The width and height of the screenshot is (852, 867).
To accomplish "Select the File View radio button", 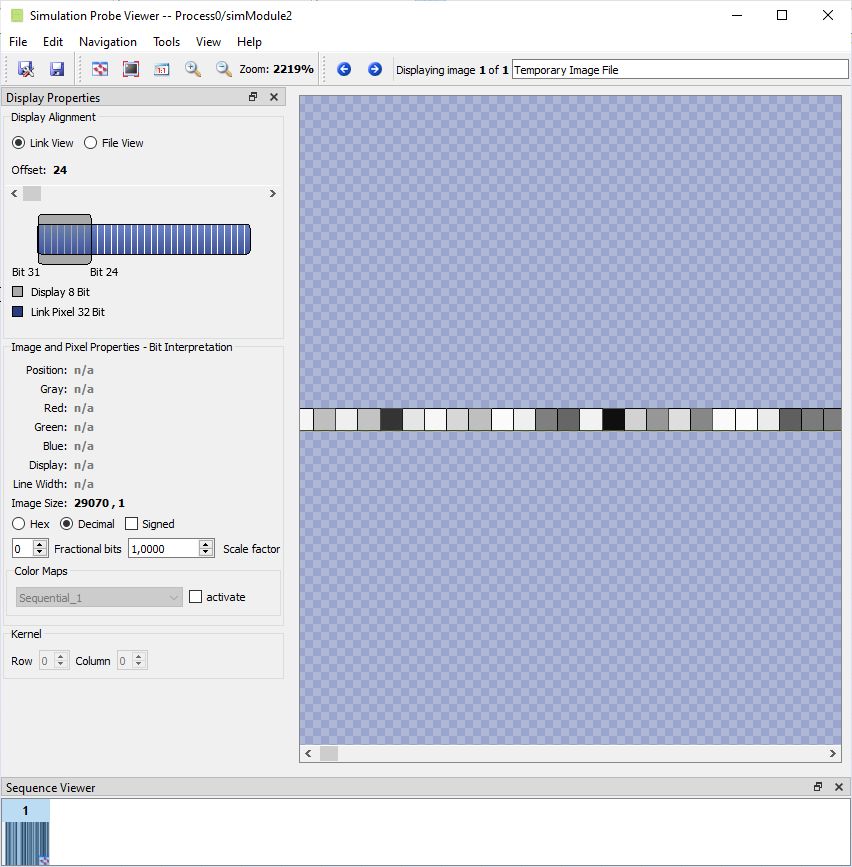I will point(90,143).
